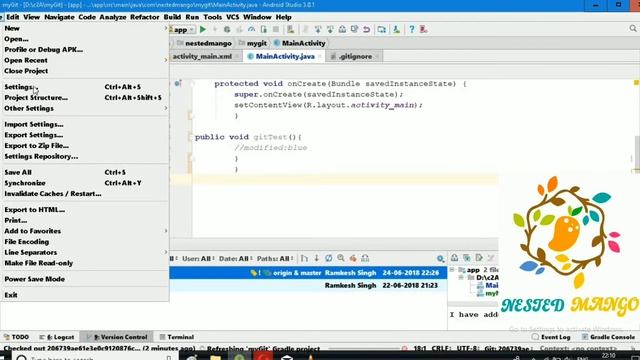The width and height of the screenshot is (640, 360).
Task: Select Project Structure menu item
Action: tap(84, 98)
